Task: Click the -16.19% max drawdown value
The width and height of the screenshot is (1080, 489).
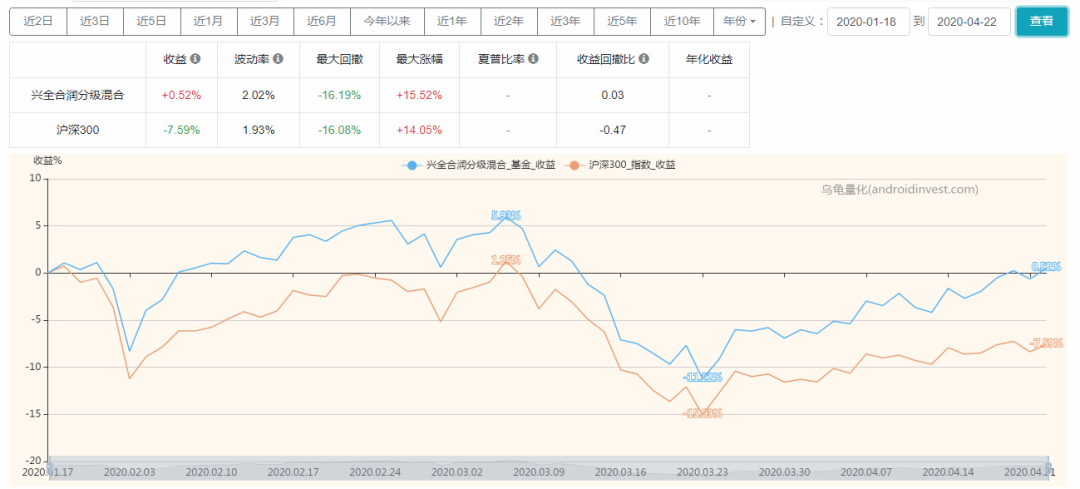Action: click(x=340, y=95)
